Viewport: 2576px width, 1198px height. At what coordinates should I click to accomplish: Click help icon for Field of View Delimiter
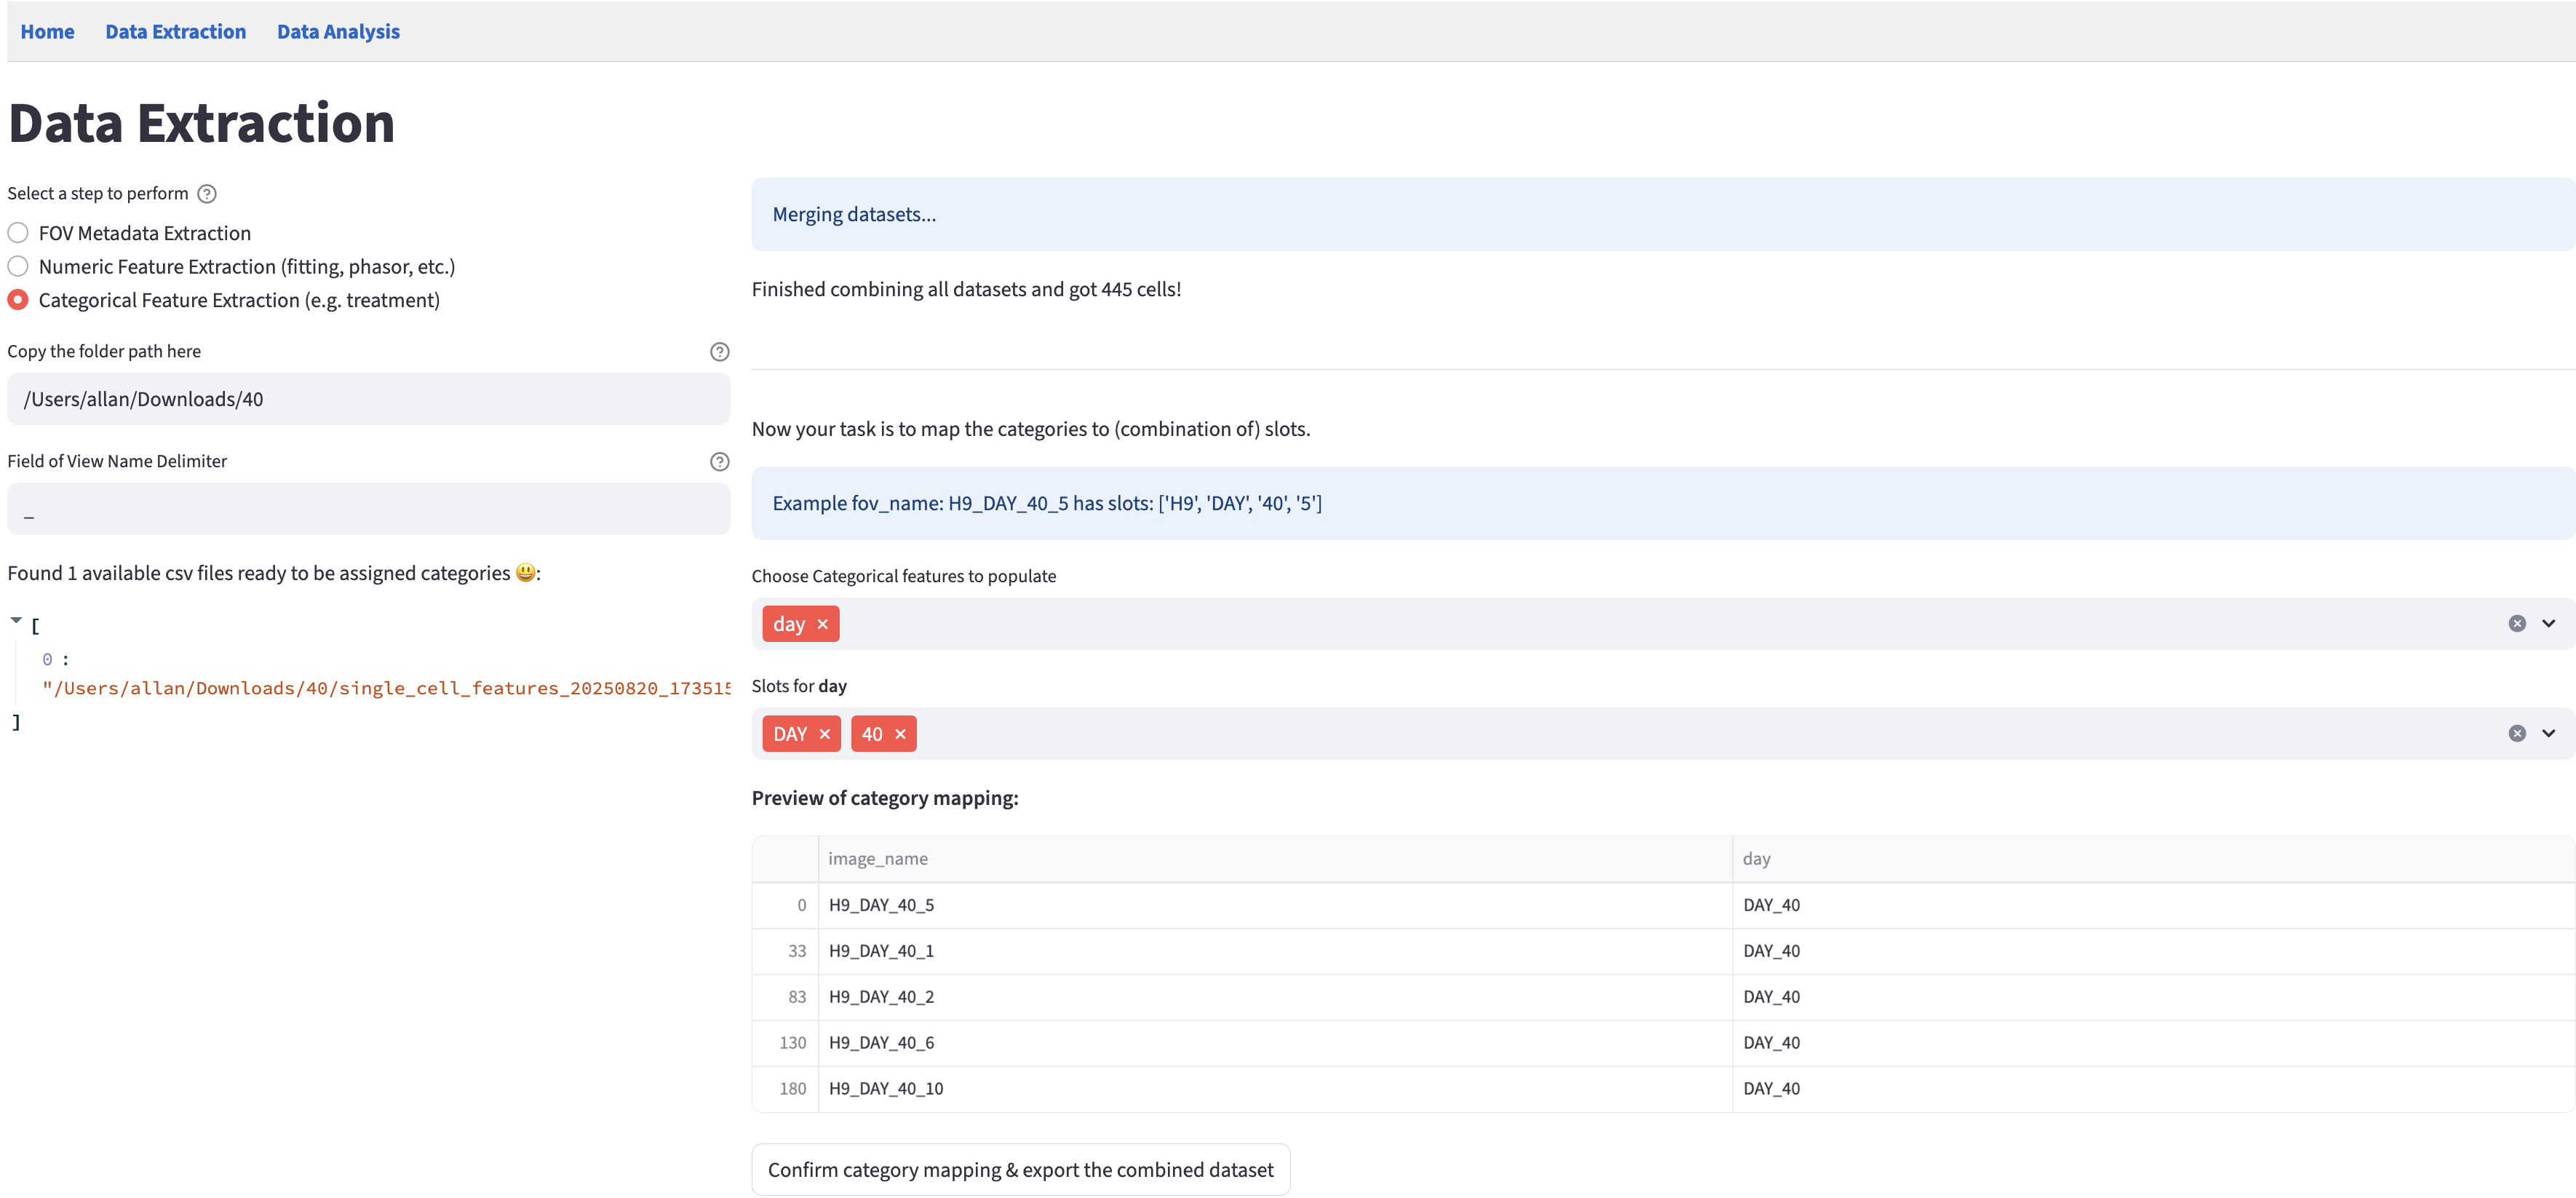click(x=719, y=462)
